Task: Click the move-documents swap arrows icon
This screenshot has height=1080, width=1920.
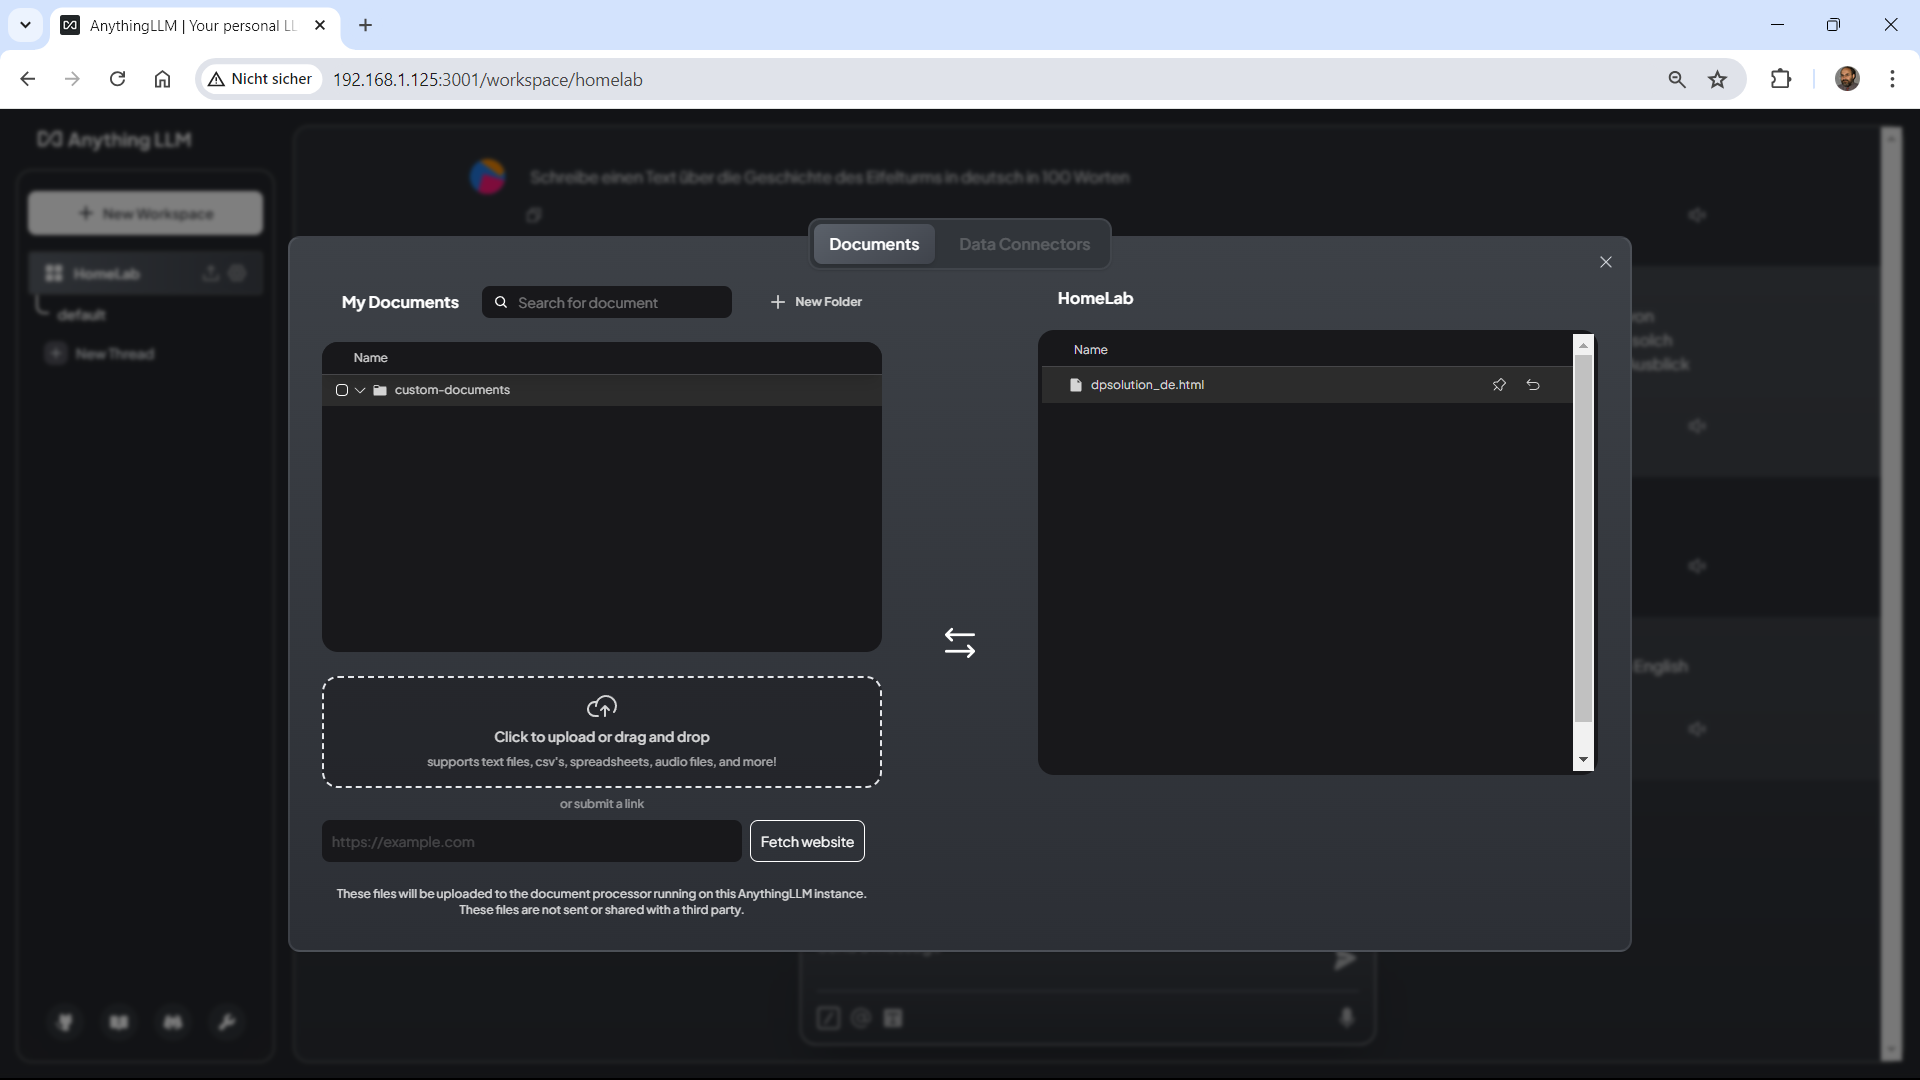Action: point(959,643)
